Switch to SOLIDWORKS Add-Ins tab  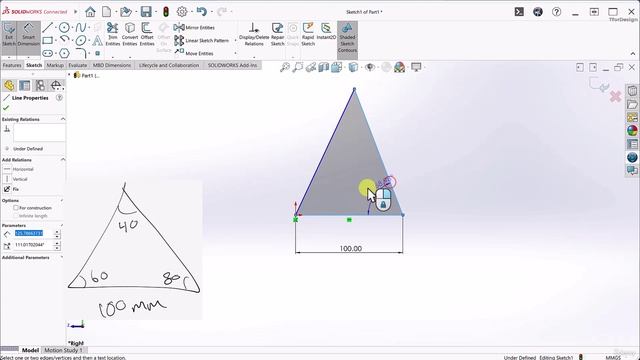coord(232,65)
